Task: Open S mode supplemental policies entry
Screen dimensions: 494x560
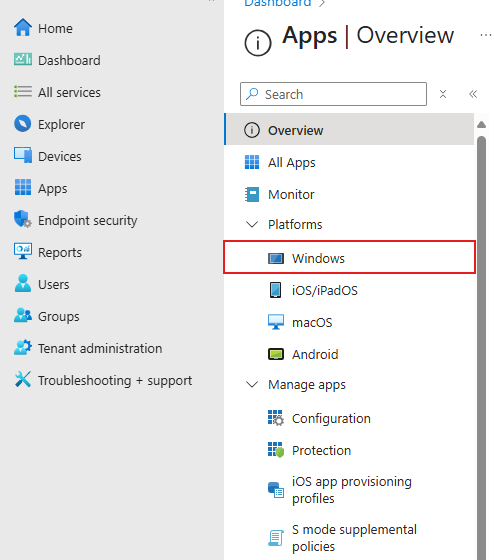Action: (x=349, y=538)
